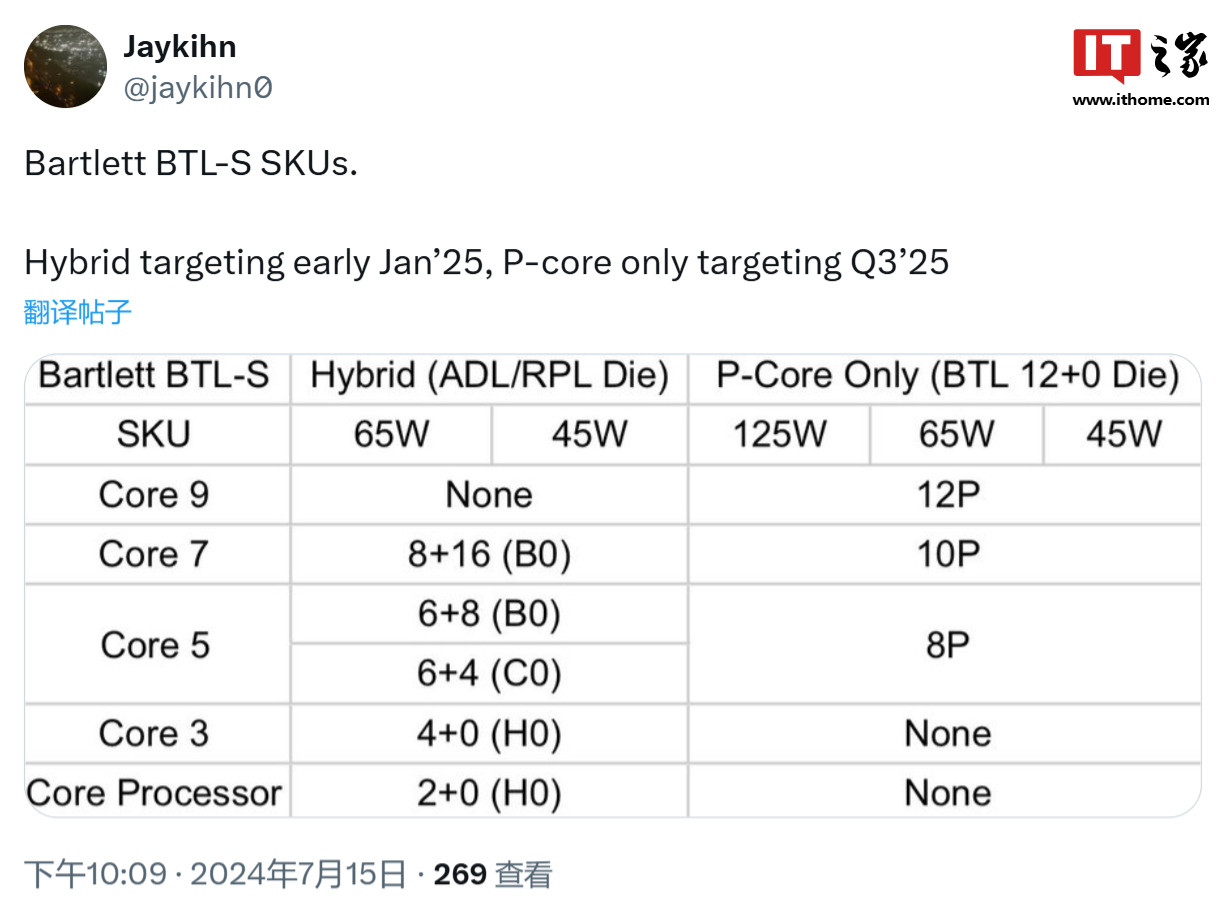The height and width of the screenshot is (911, 1230).
Task: Click the 12P cell in table
Action: point(947,494)
